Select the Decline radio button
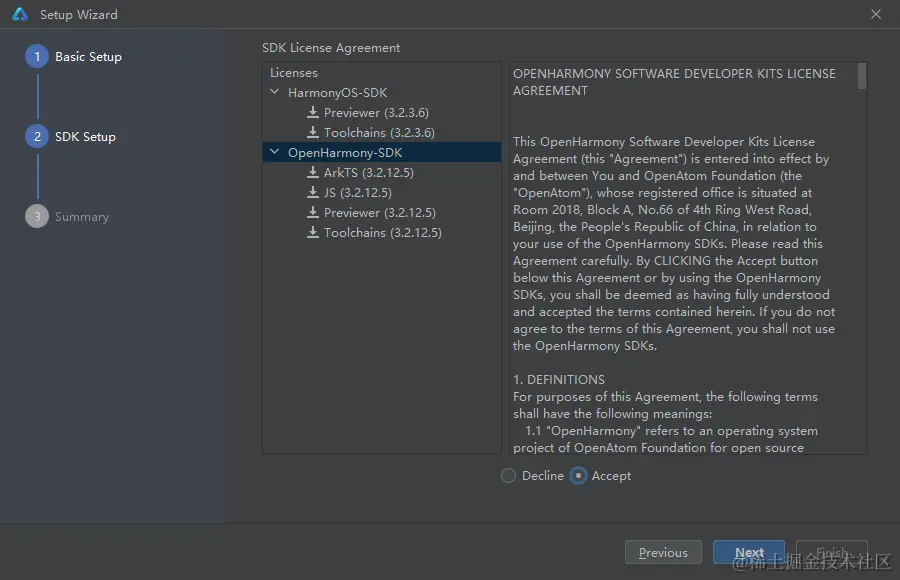 pos(509,475)
